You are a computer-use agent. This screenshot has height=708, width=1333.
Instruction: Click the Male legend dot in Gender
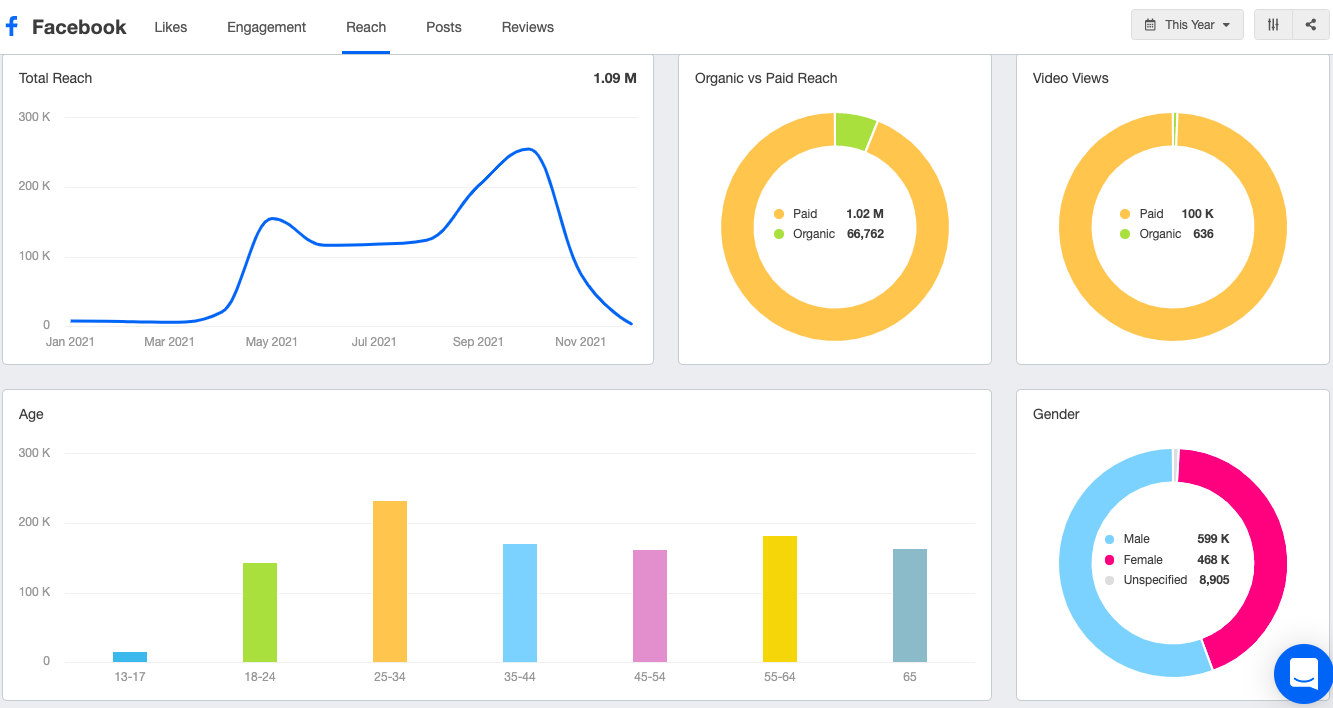tap(1110, 539)
